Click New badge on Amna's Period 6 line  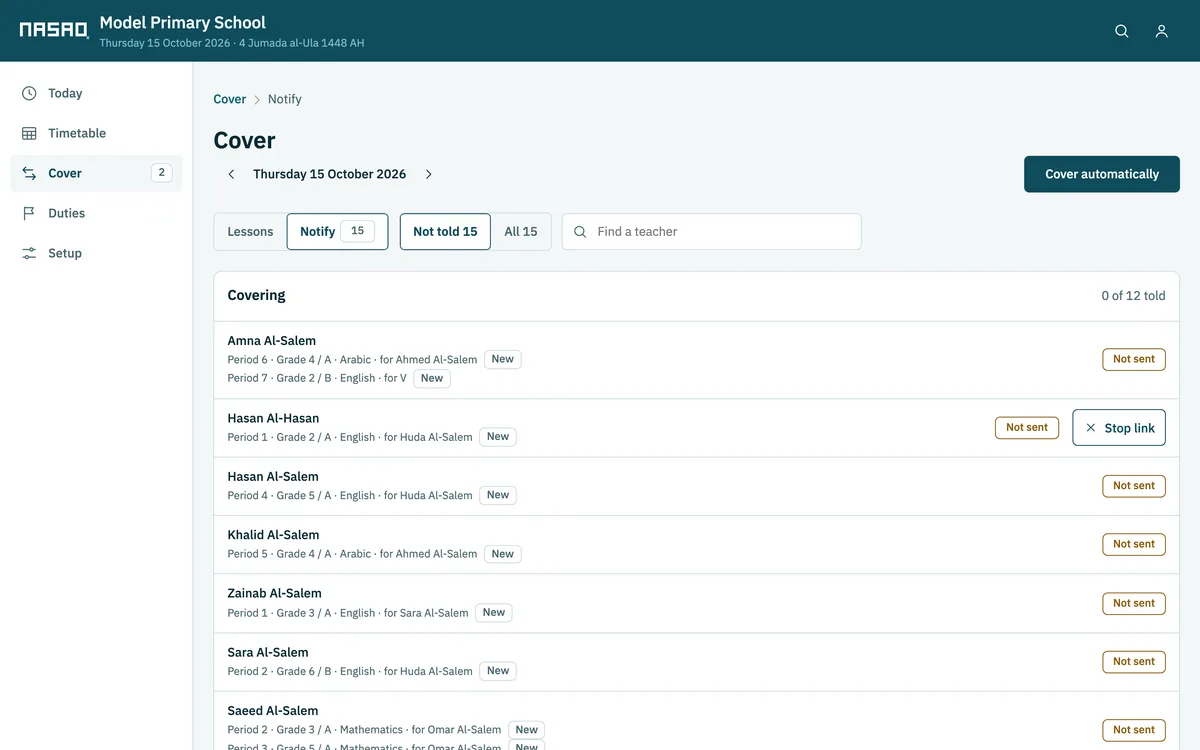click(x=503, y=359)
